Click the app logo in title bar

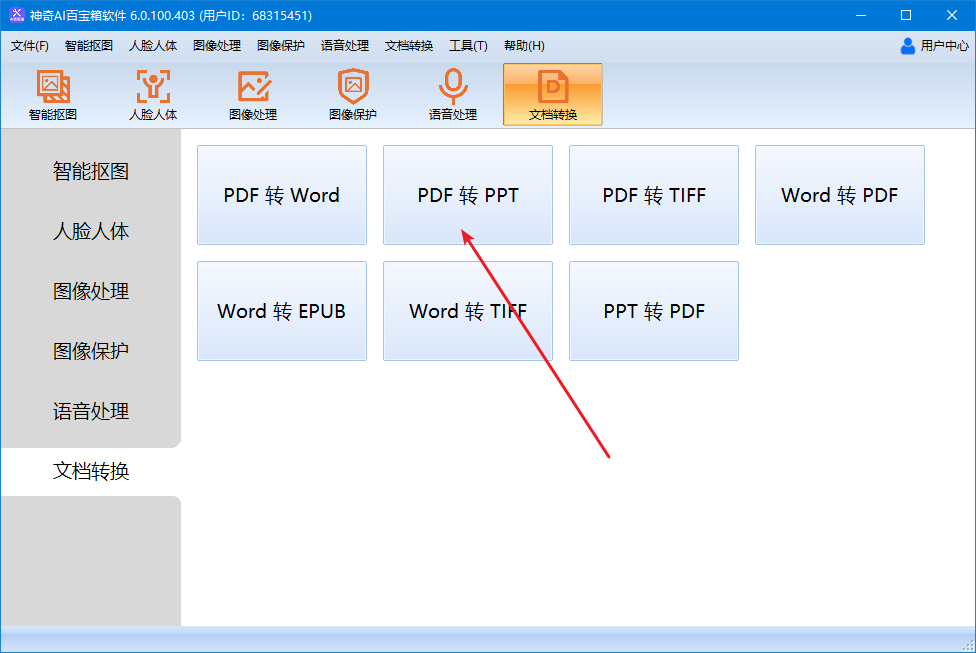[17, 15]
